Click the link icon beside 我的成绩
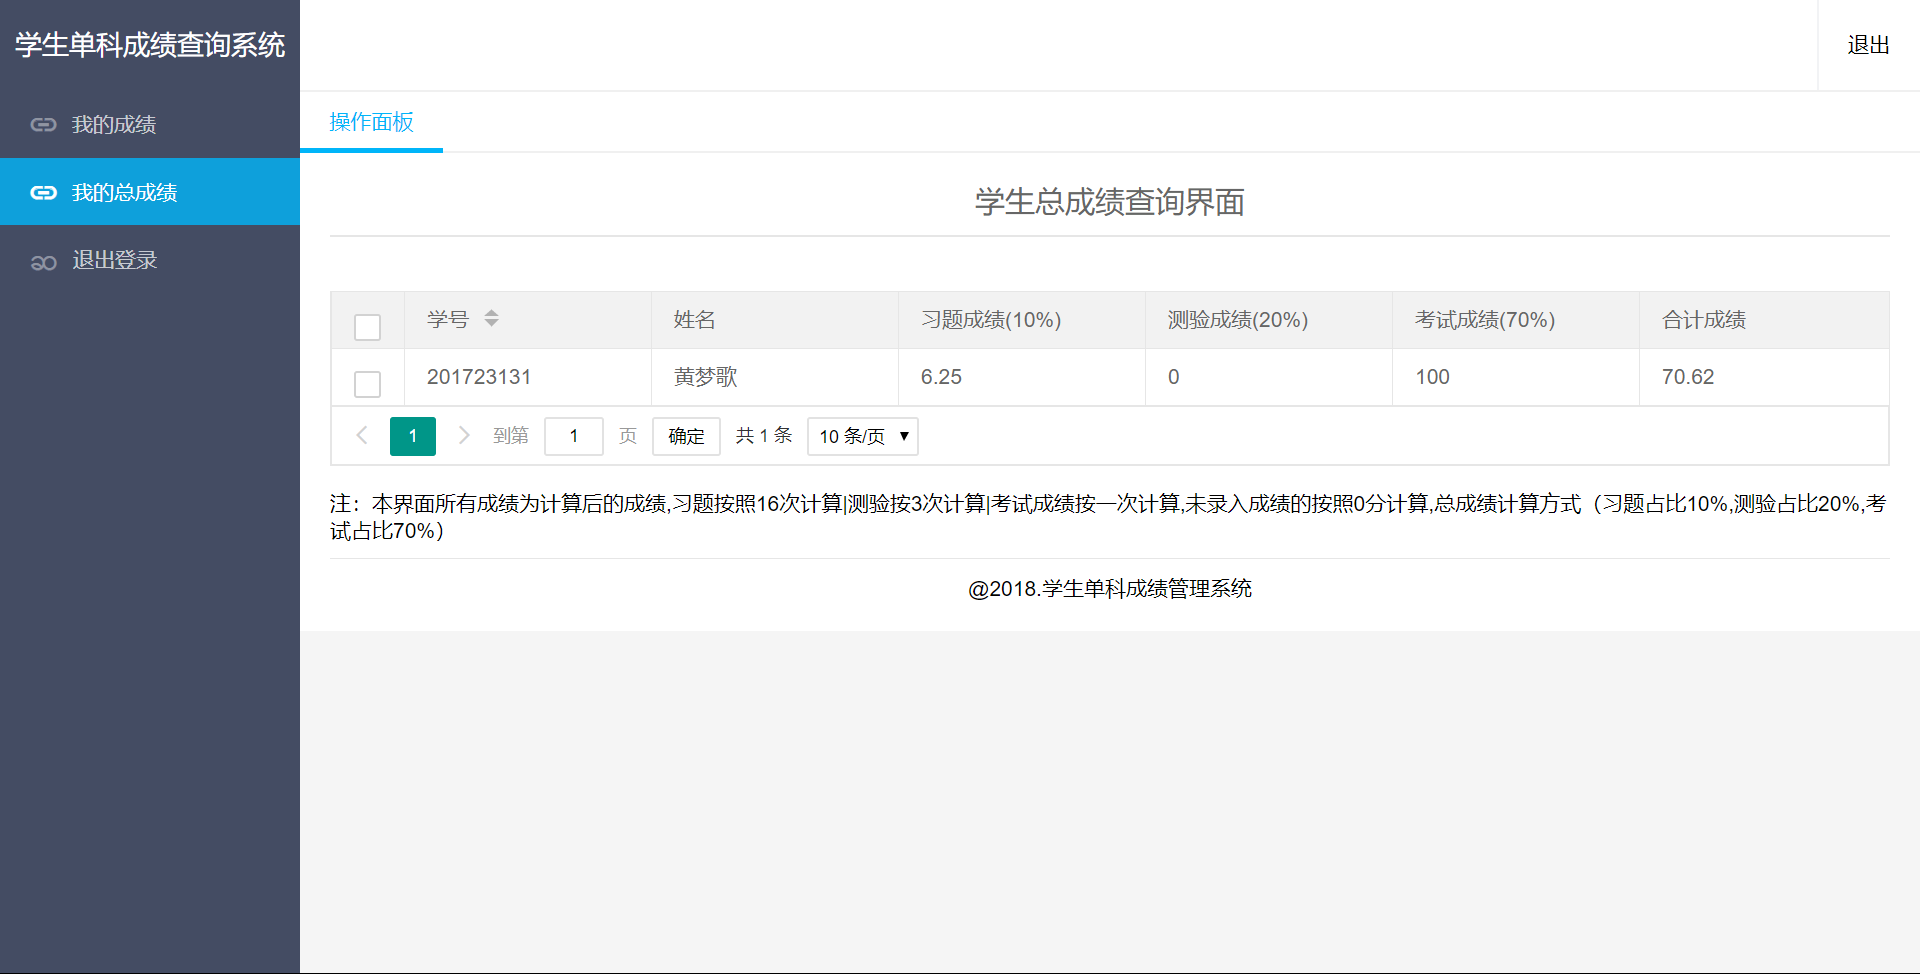Image resolution: width=1920 pixels, height=974 pixels. click(x=43, y=125)
